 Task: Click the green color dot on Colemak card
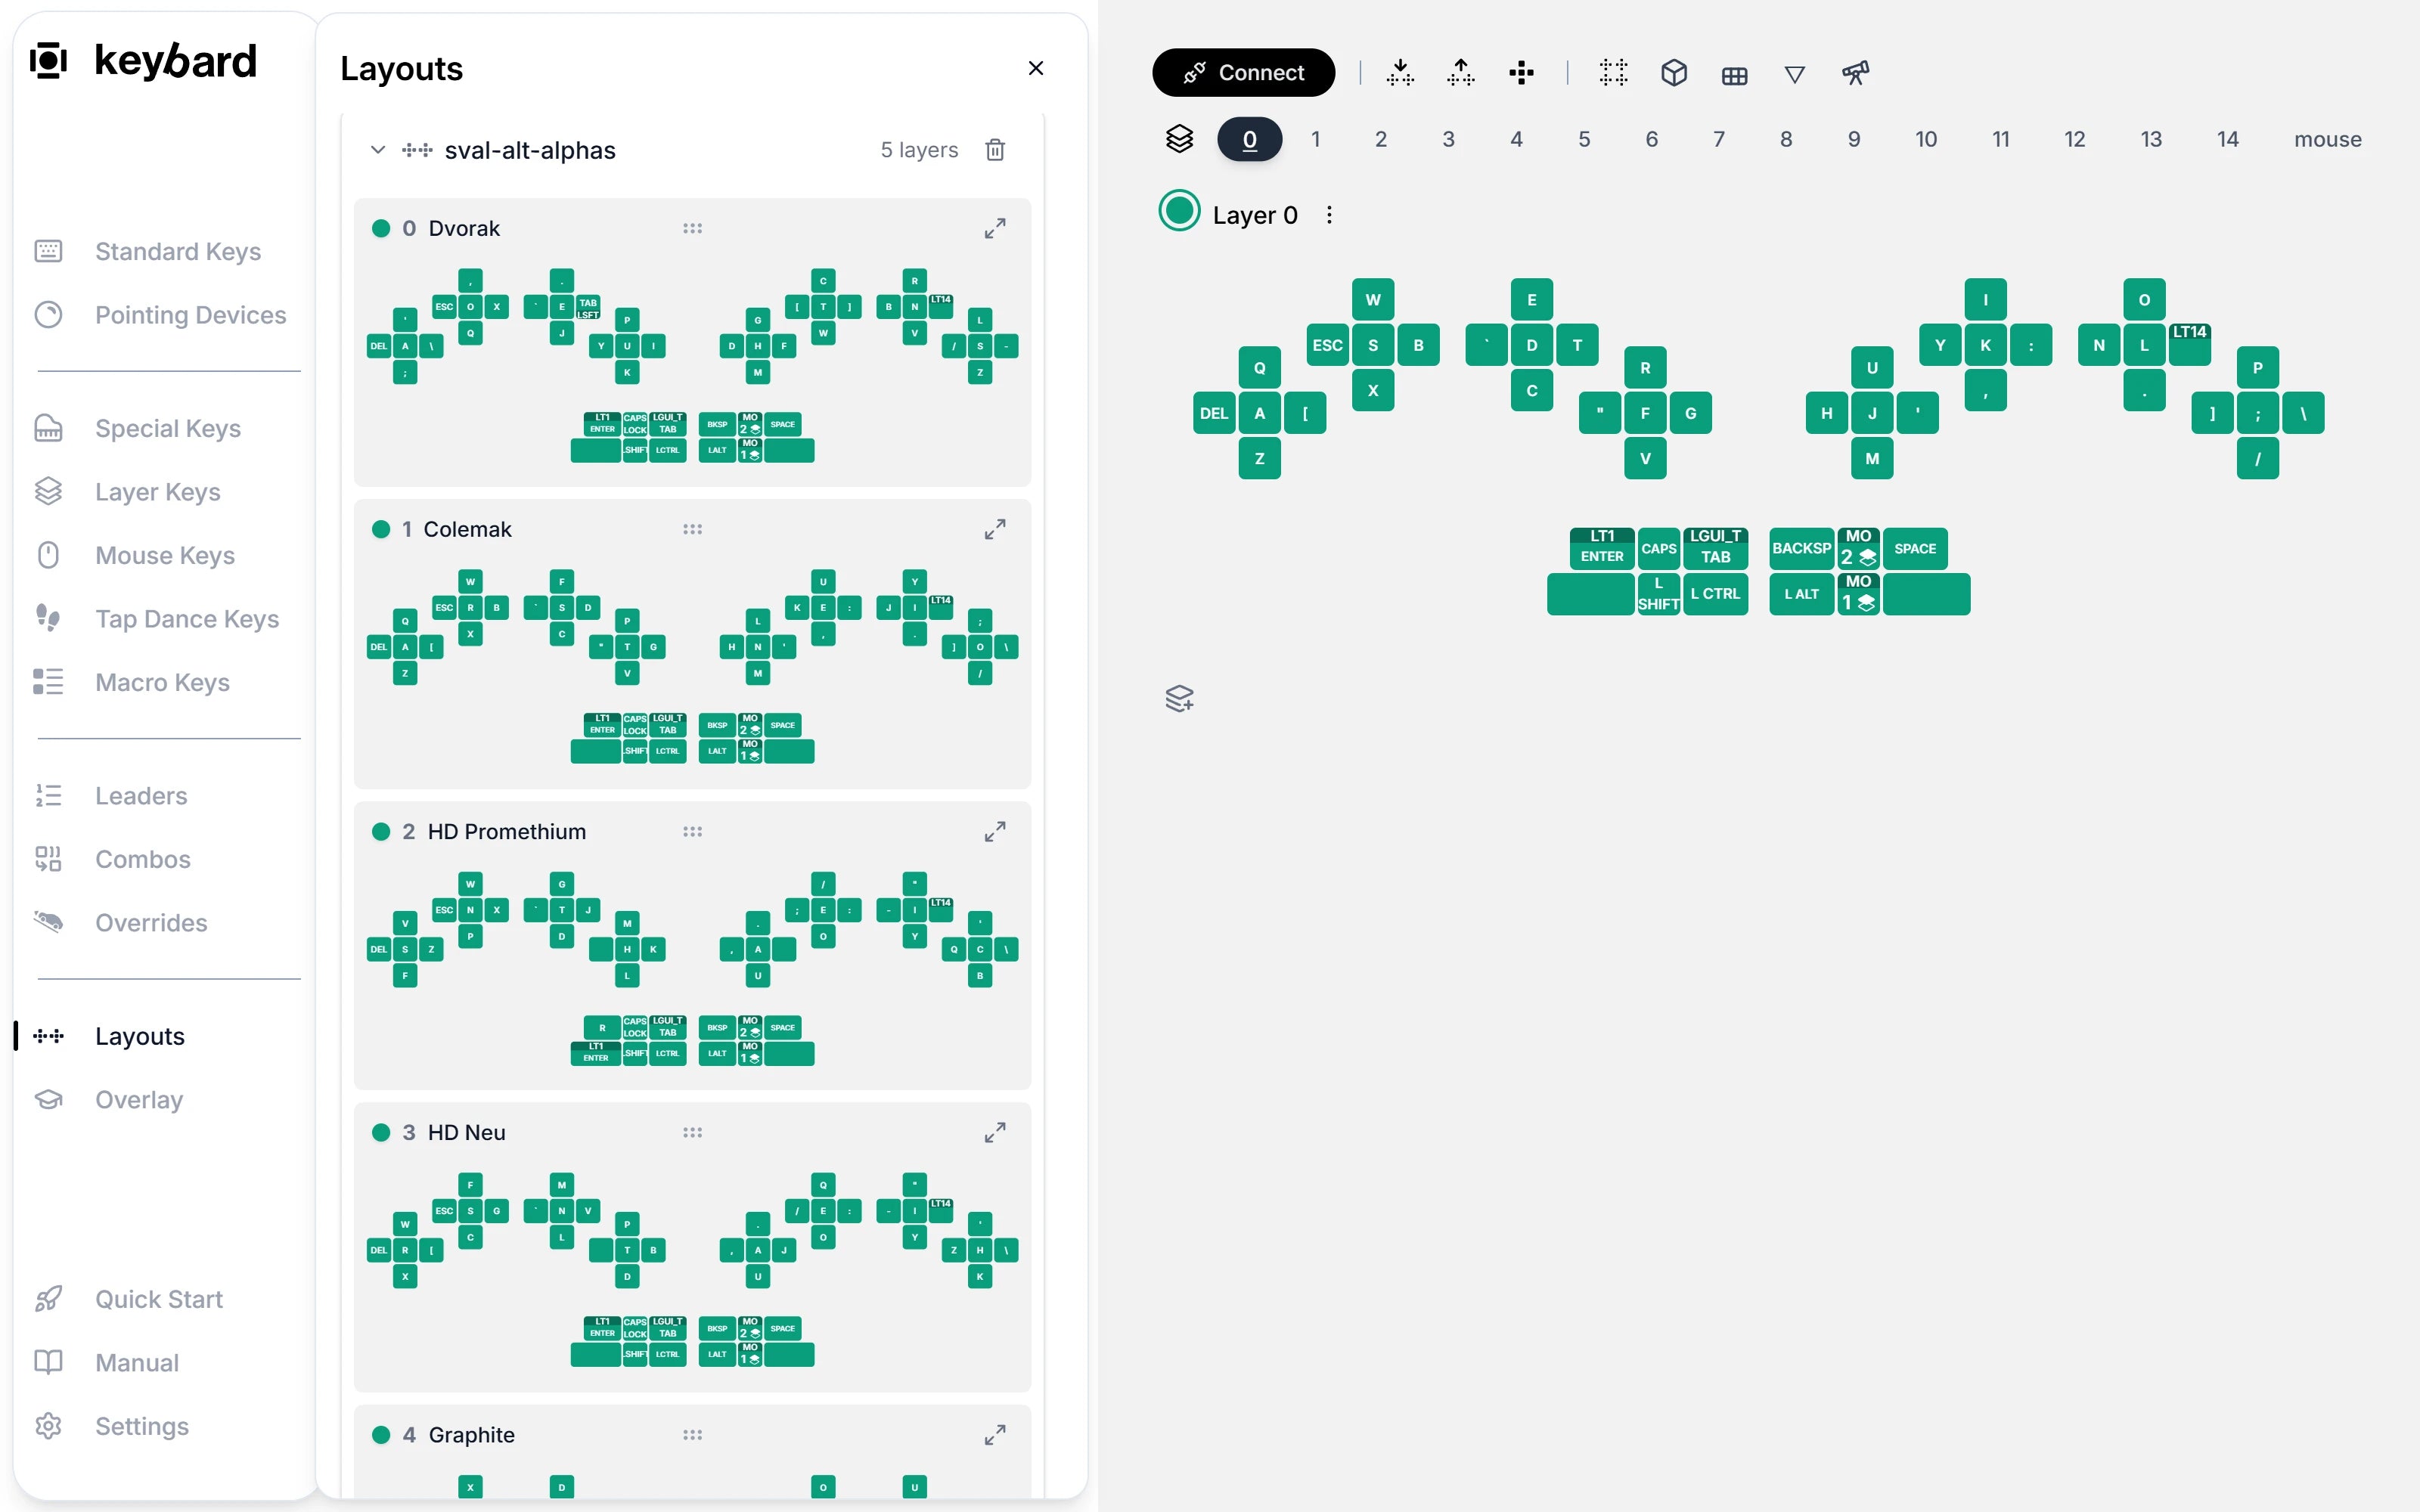point(380,529)
